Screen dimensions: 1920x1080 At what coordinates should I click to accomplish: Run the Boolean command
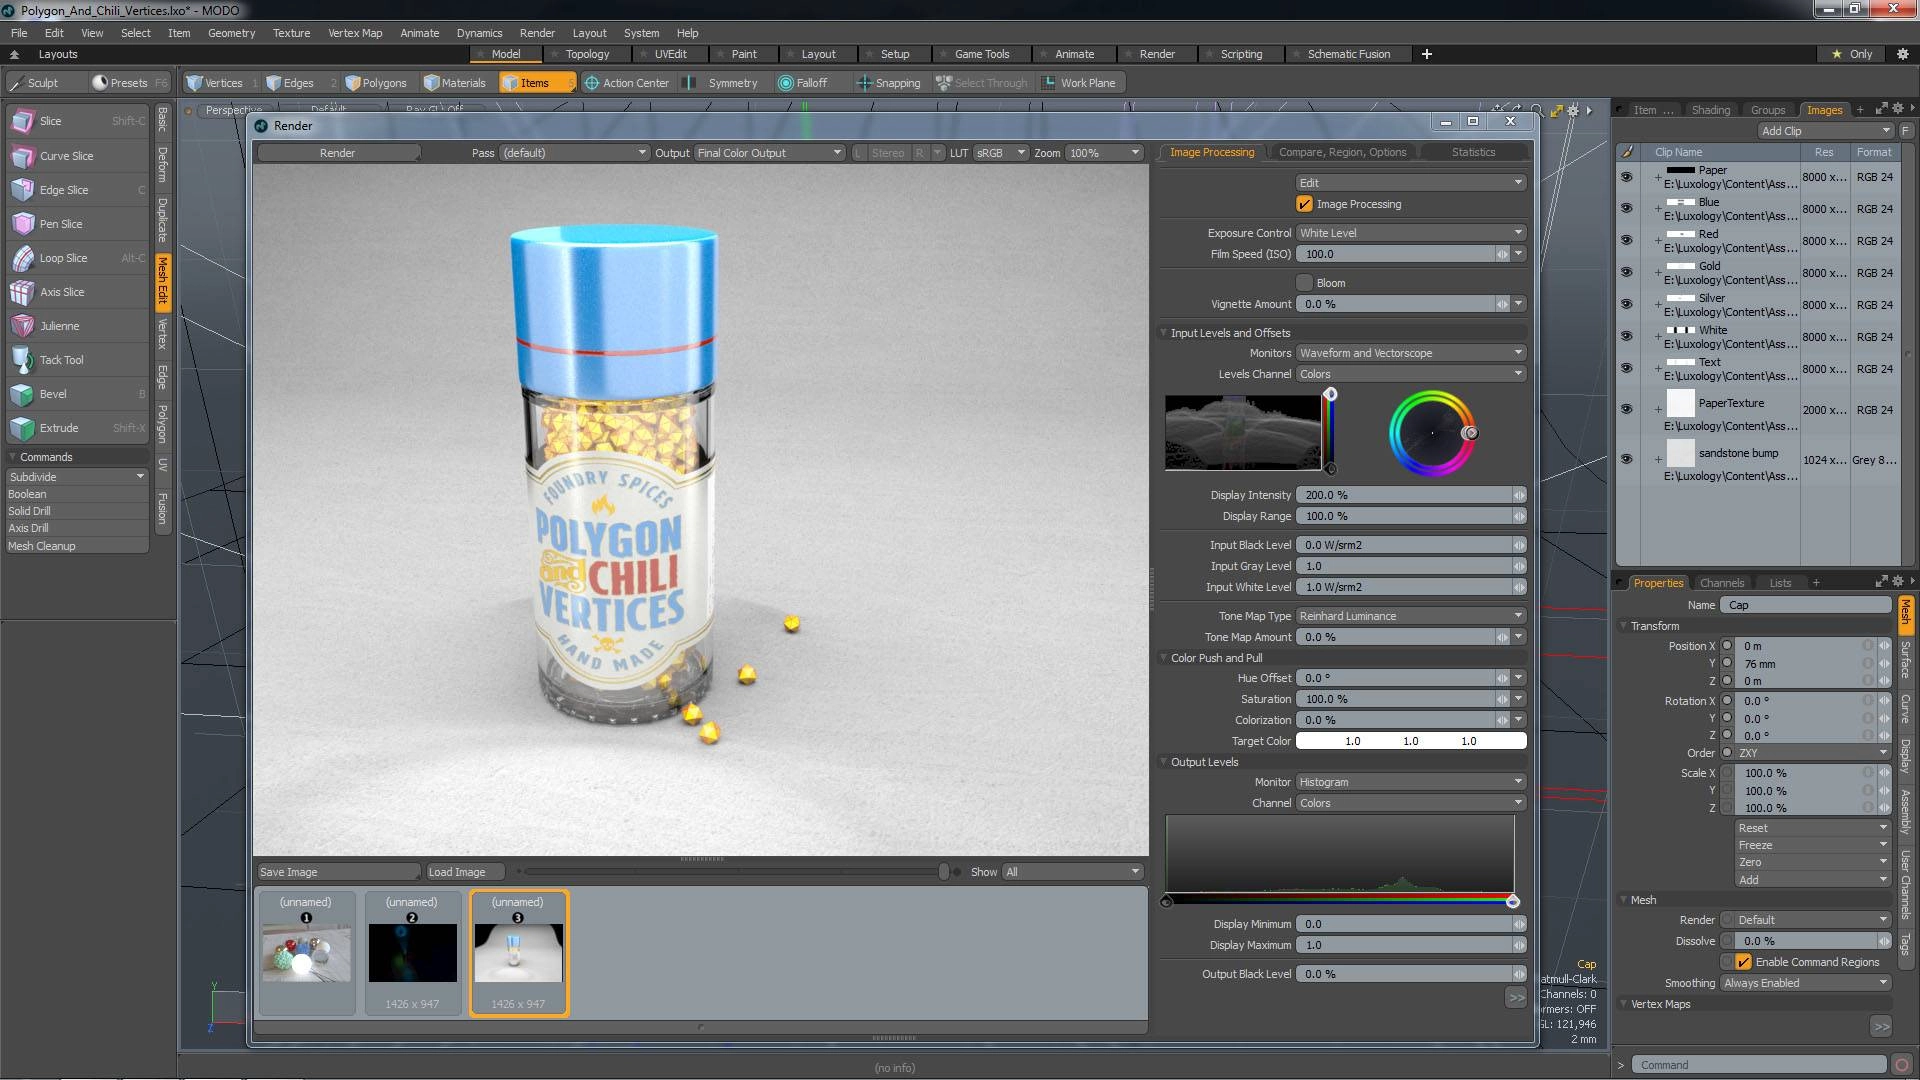[x=77, y=494]
